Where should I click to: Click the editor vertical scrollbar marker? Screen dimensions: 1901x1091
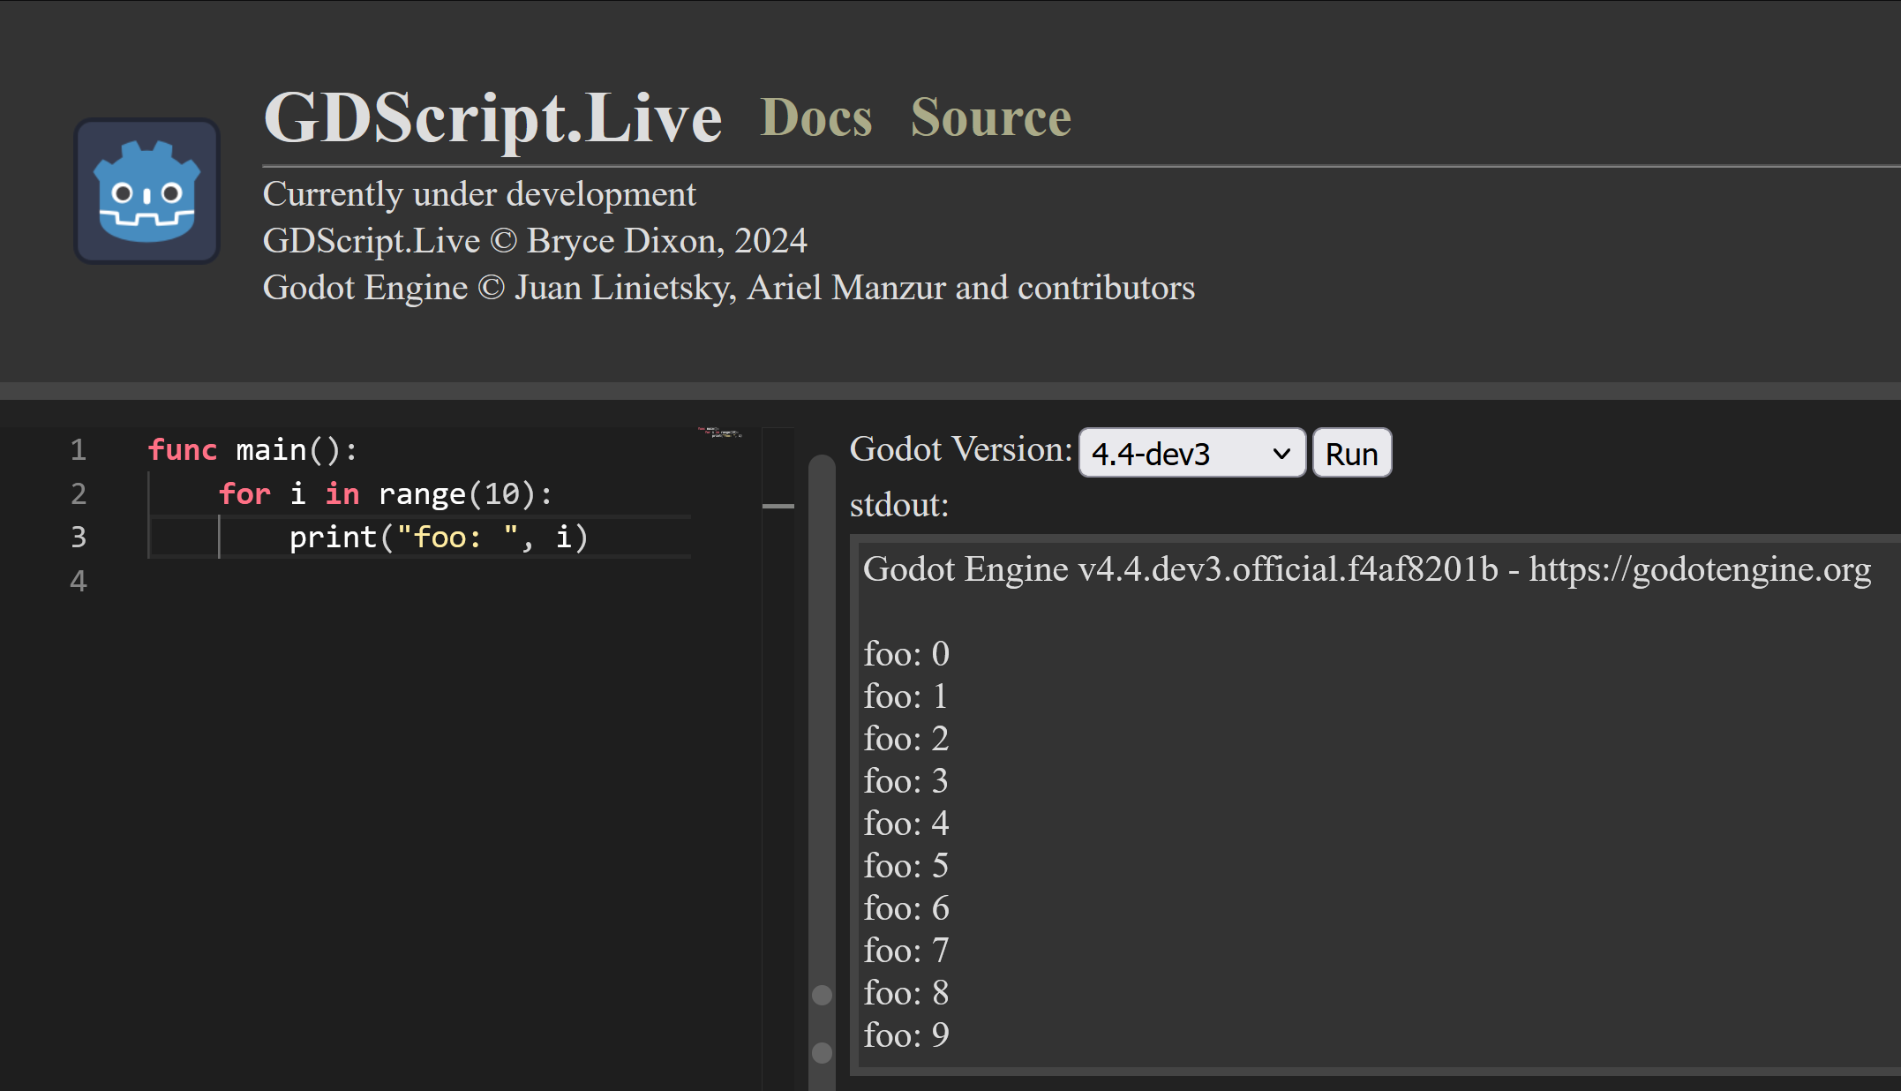[778, 506]
